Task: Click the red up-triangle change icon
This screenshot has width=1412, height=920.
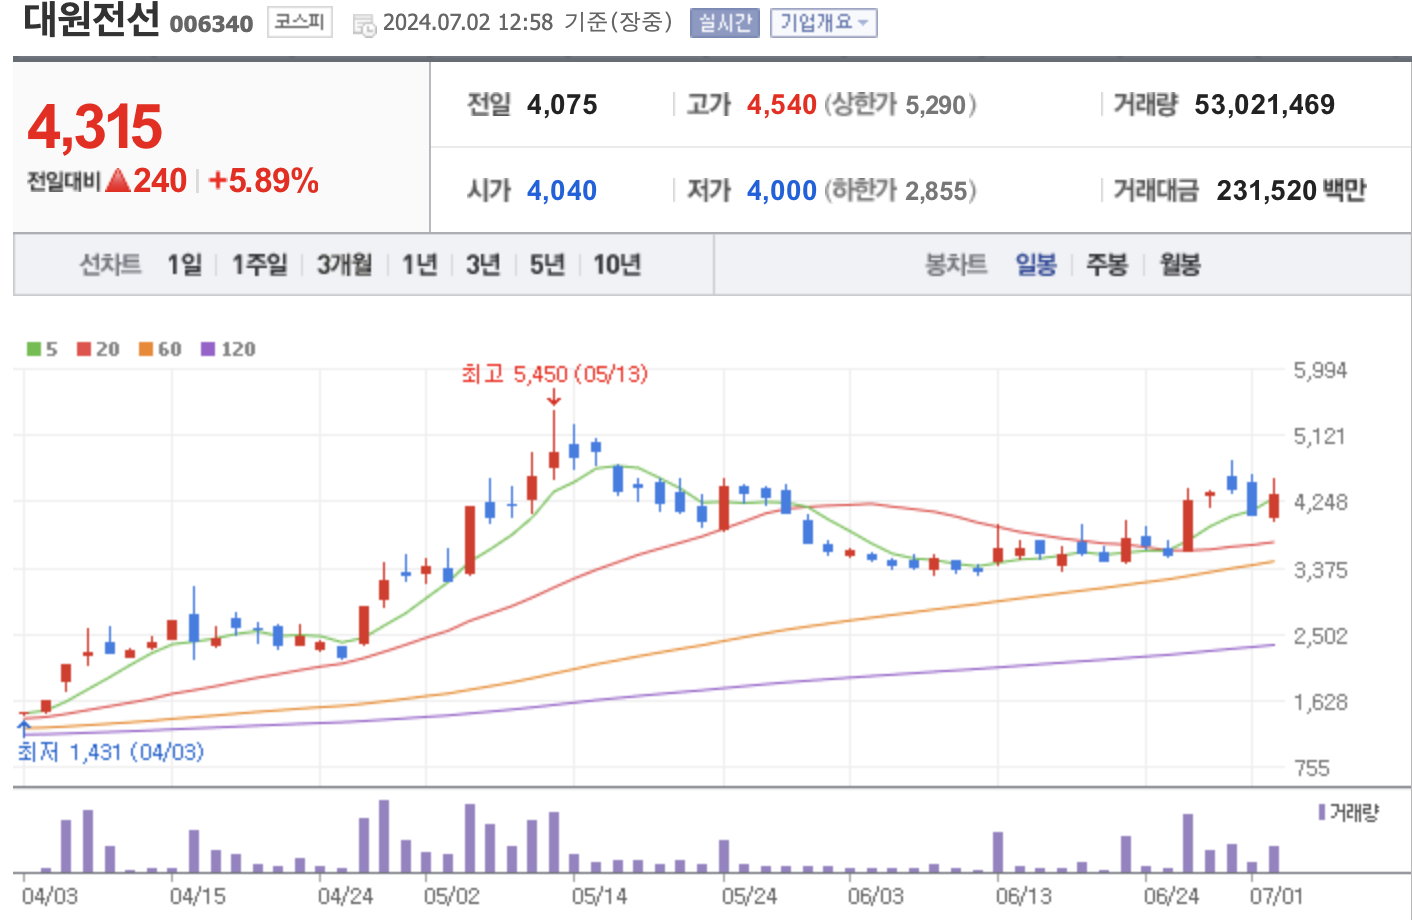Action: 118,180
